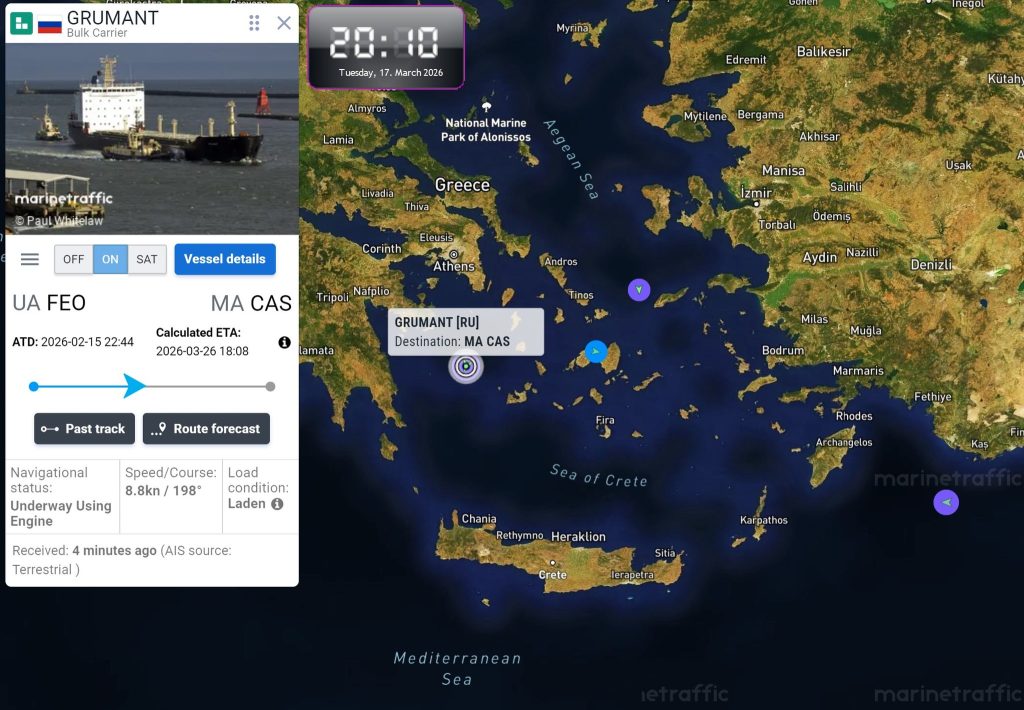1024x710 pixels.
Task: Click the drag handle dots in the vessel panel header
Action: click(x=254, y=24)
